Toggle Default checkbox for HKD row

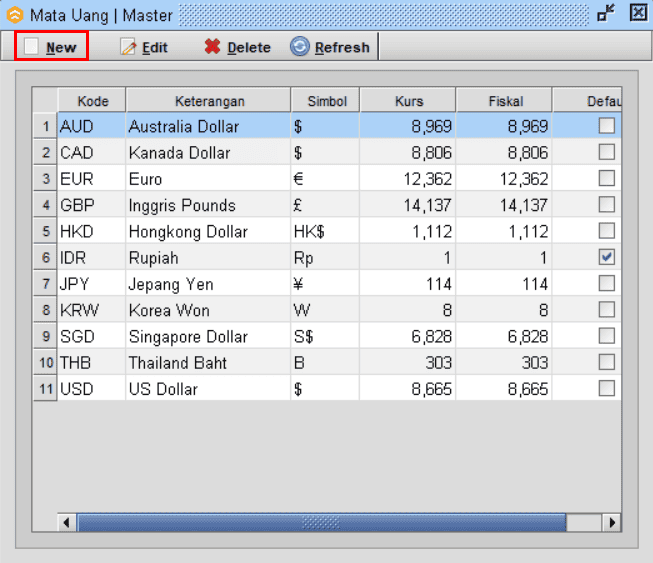[x=606, y=231]
